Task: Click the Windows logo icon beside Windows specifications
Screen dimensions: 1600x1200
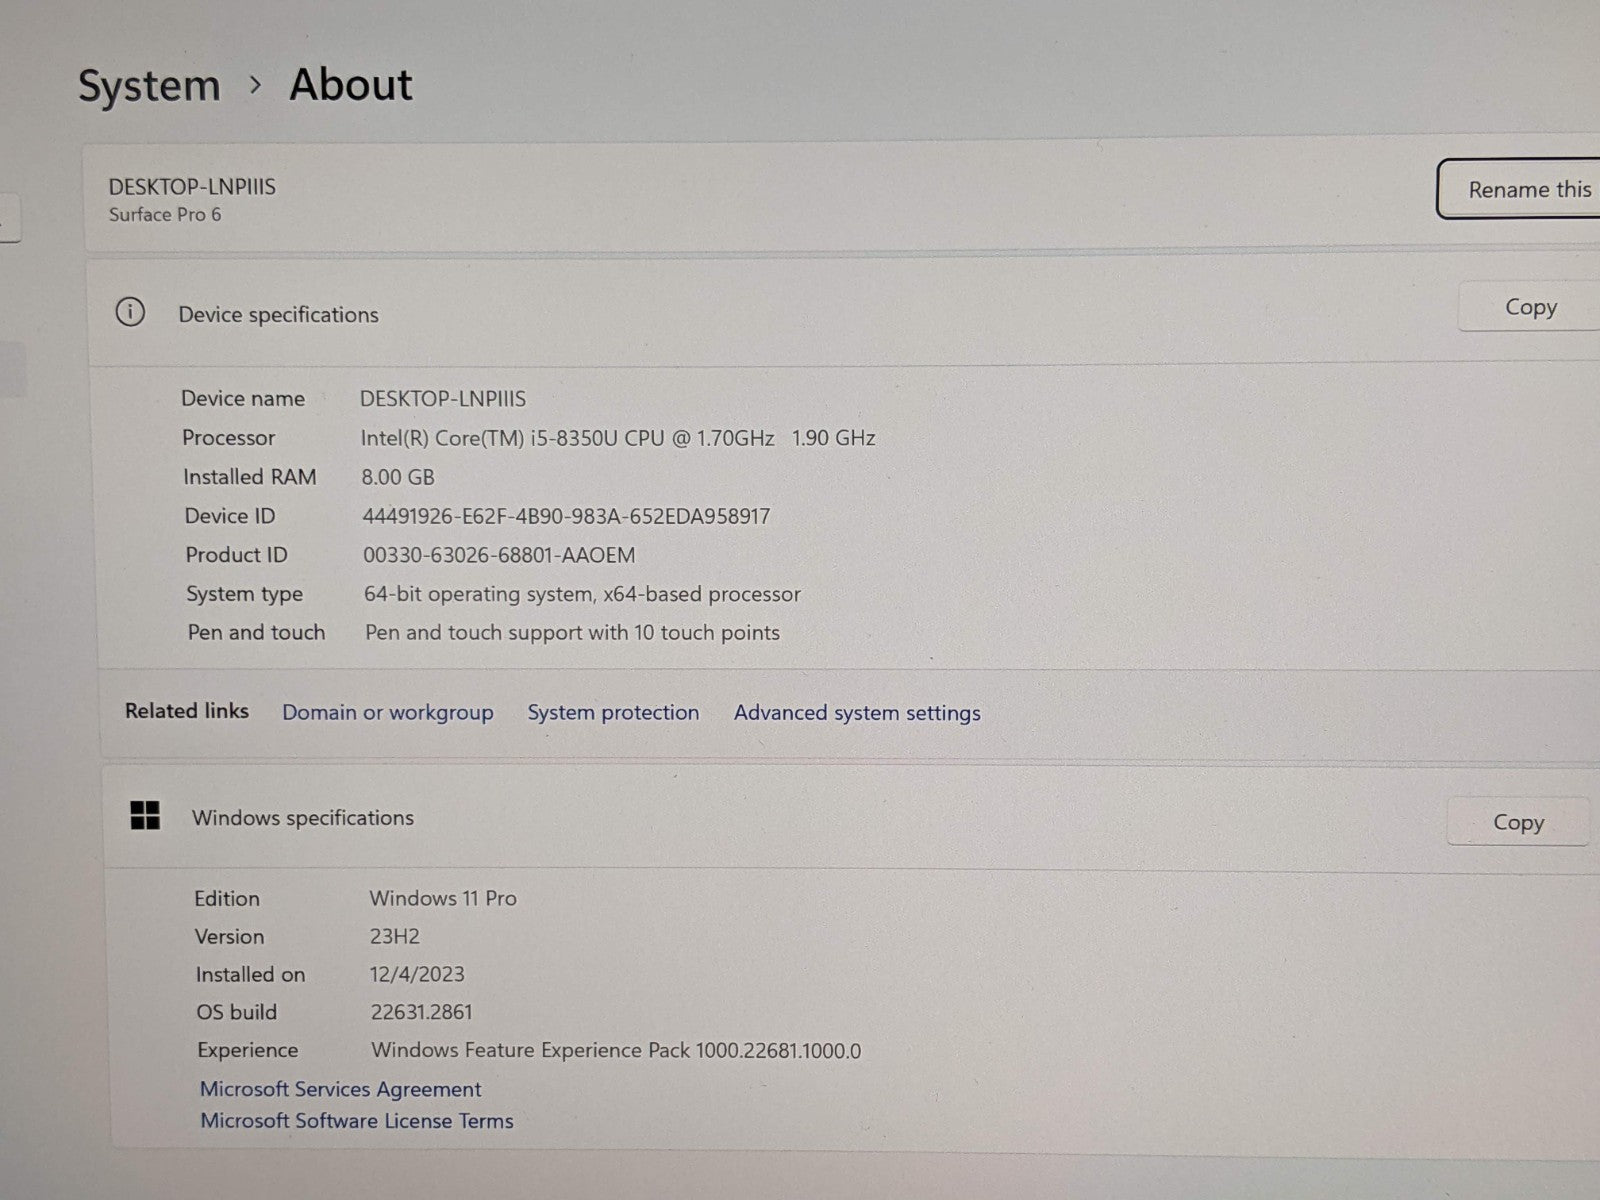Action: pos(145,815)
